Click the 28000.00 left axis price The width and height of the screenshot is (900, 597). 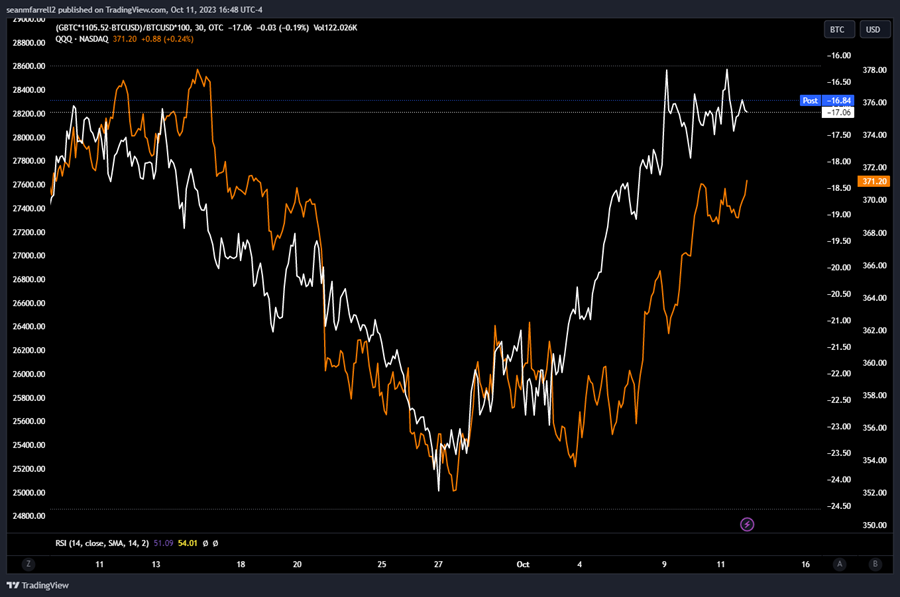coord(29,137)
